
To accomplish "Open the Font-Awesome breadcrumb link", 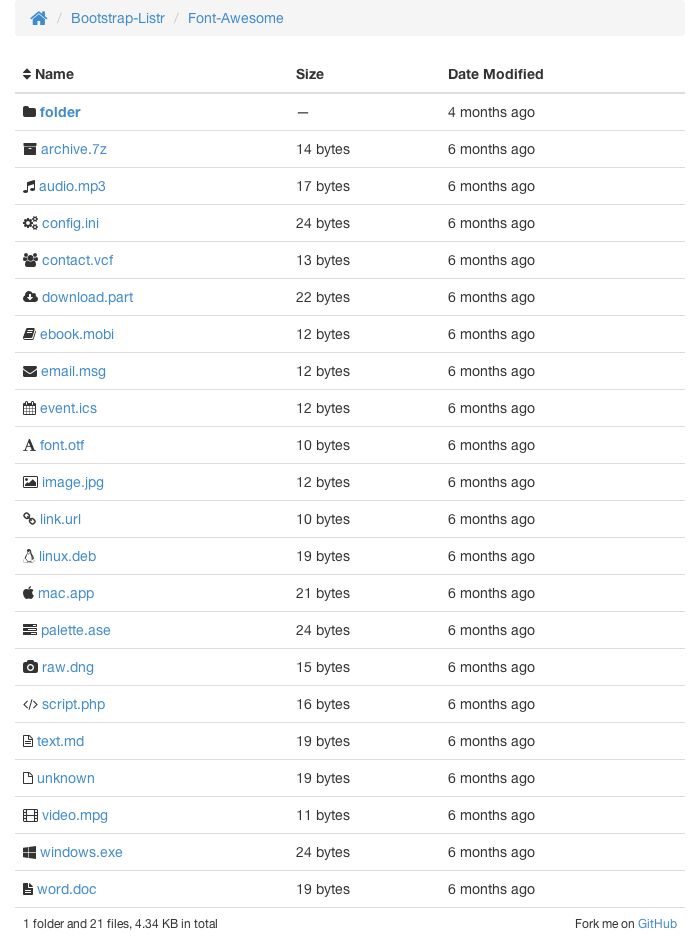I will click(235, 18).
